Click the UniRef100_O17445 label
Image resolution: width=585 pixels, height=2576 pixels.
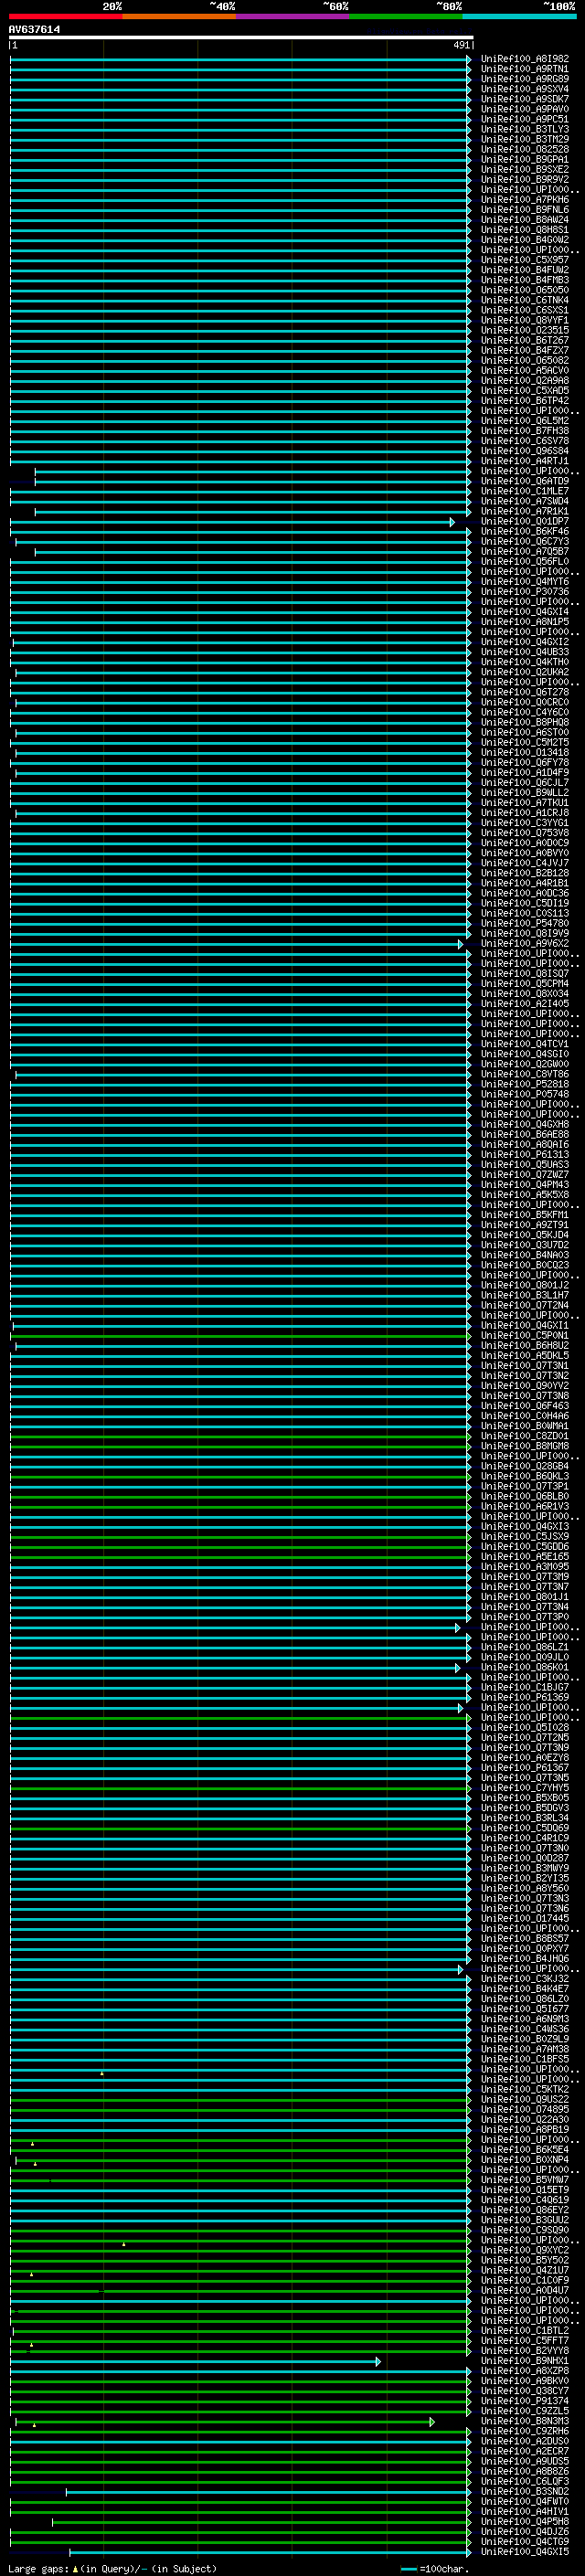click(525, 1918)
